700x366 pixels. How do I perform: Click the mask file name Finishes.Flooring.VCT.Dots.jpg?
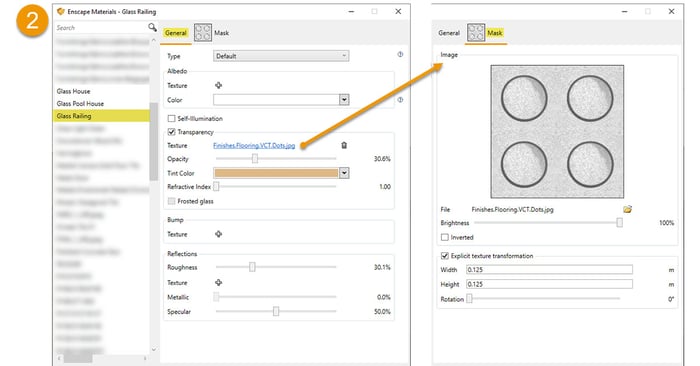point(512,209)
